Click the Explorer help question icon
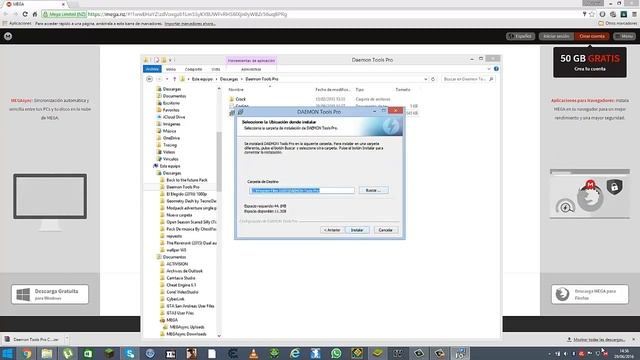The width and height of the screenshot is (640, 360). pyautogui.click(x=496, y=69)
